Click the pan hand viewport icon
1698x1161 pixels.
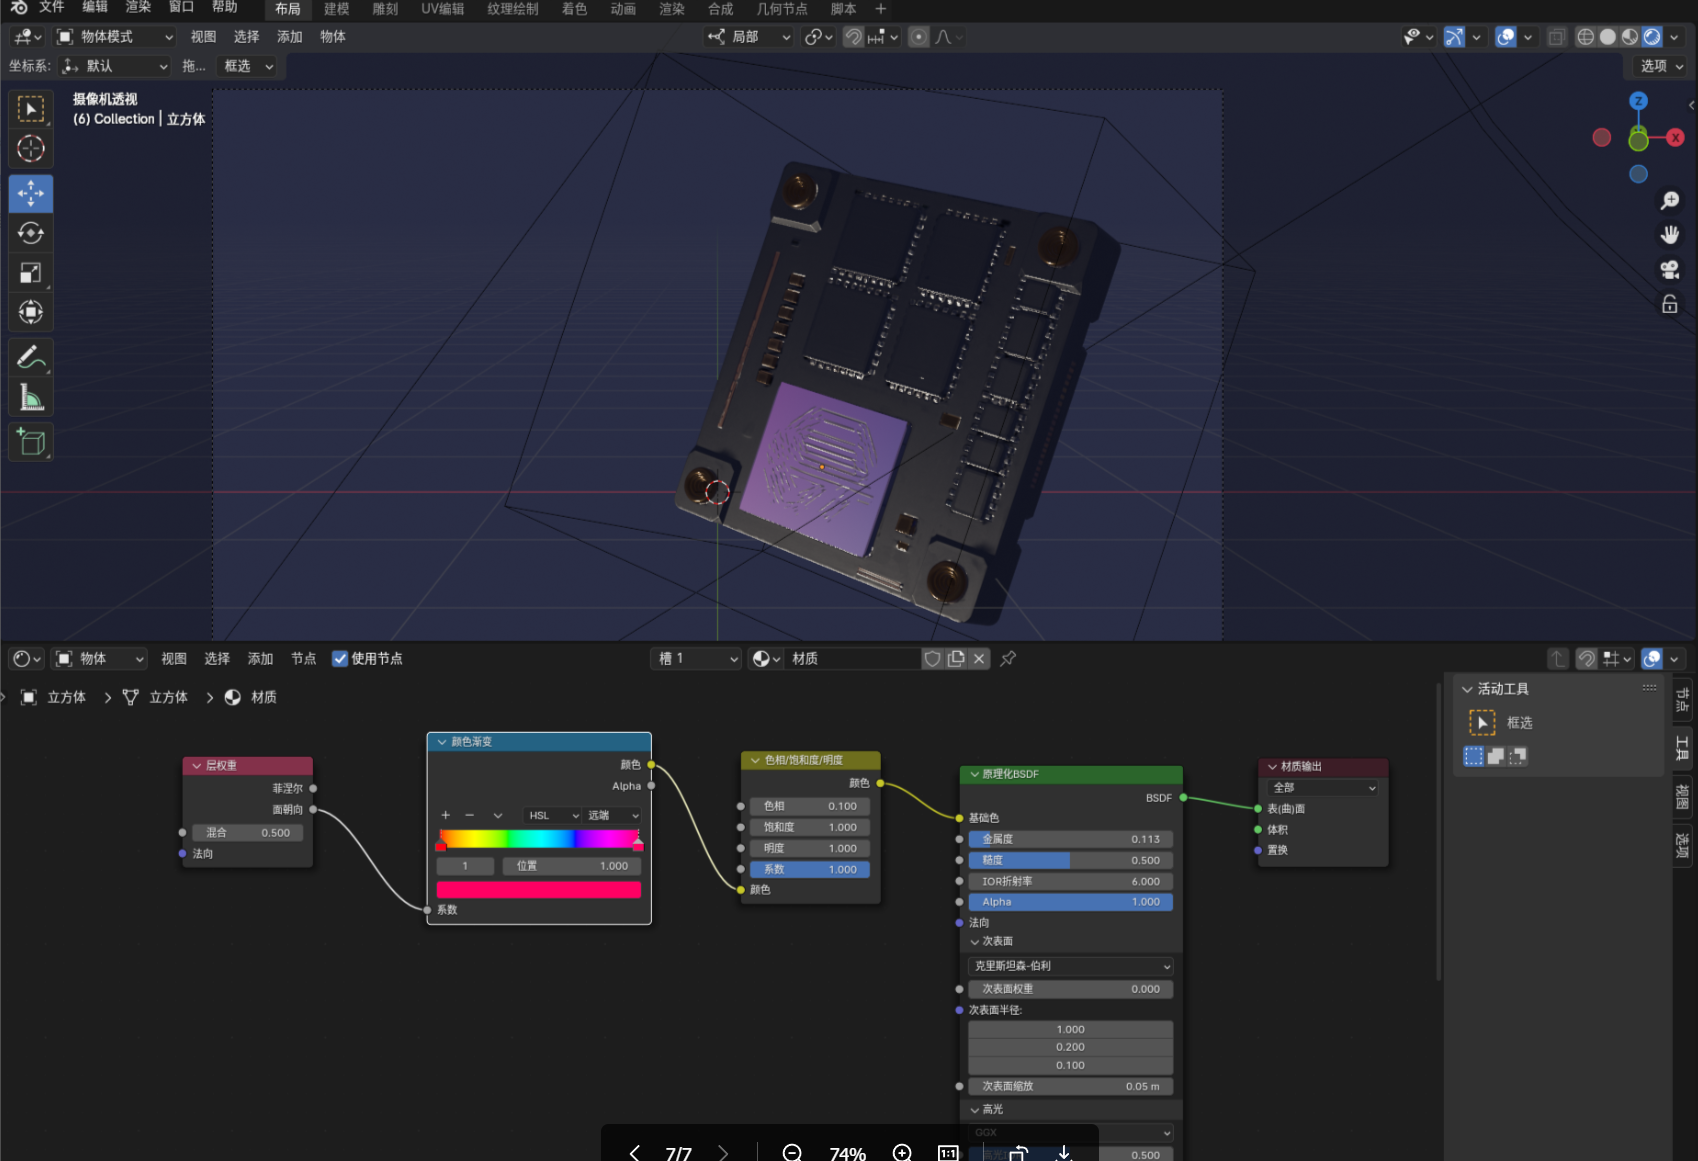[1669, 235]
